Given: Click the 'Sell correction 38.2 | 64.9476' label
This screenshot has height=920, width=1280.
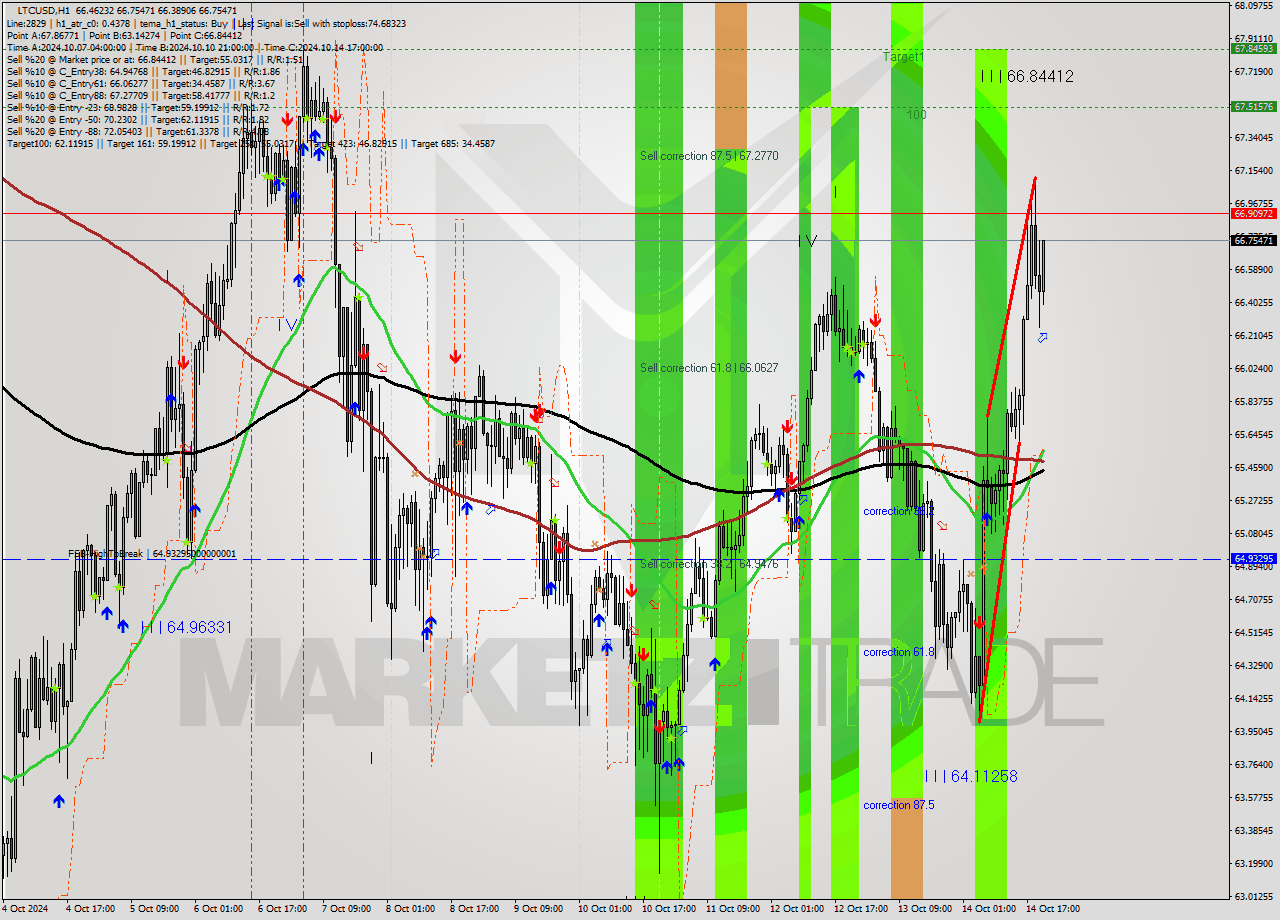Looking at the screenshot, I should tap(709, 564).
